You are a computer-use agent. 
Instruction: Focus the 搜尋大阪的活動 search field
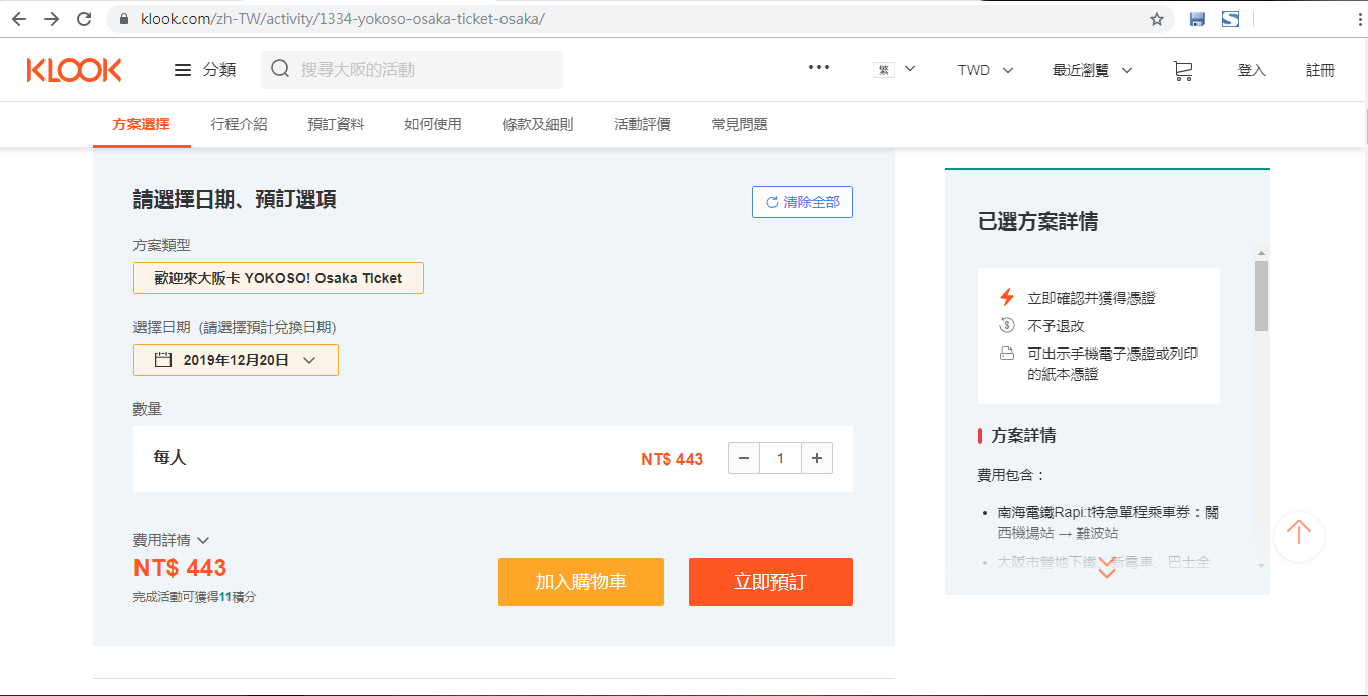point(412,70)
